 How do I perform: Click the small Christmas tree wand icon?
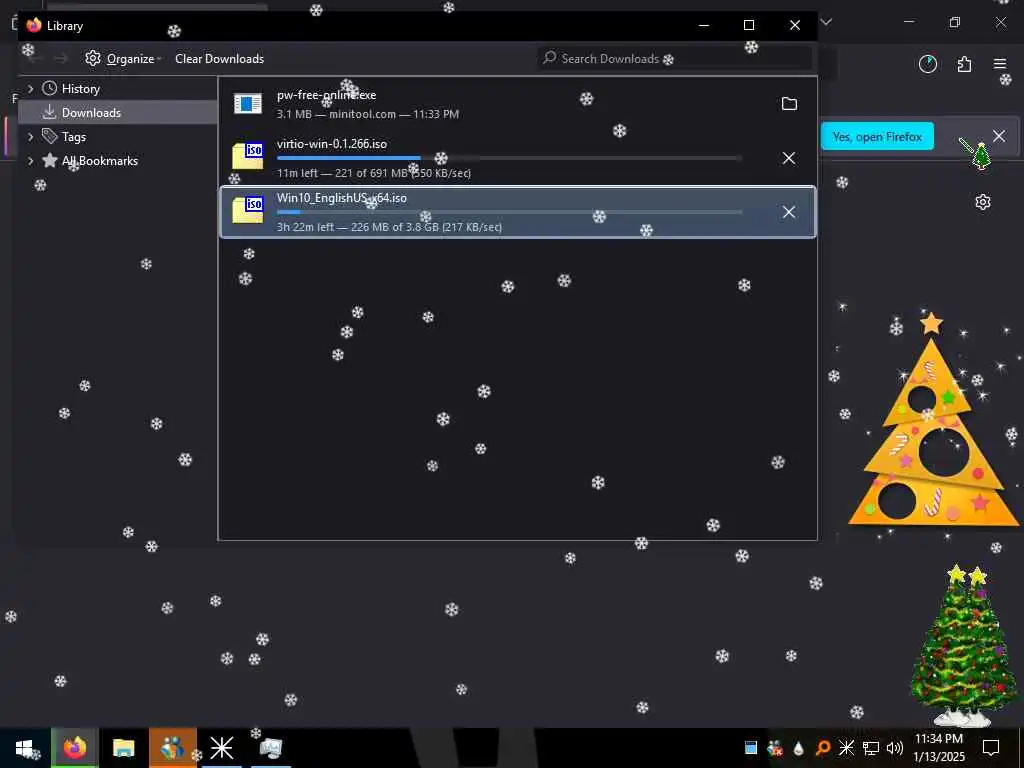(x=974, y=152)
